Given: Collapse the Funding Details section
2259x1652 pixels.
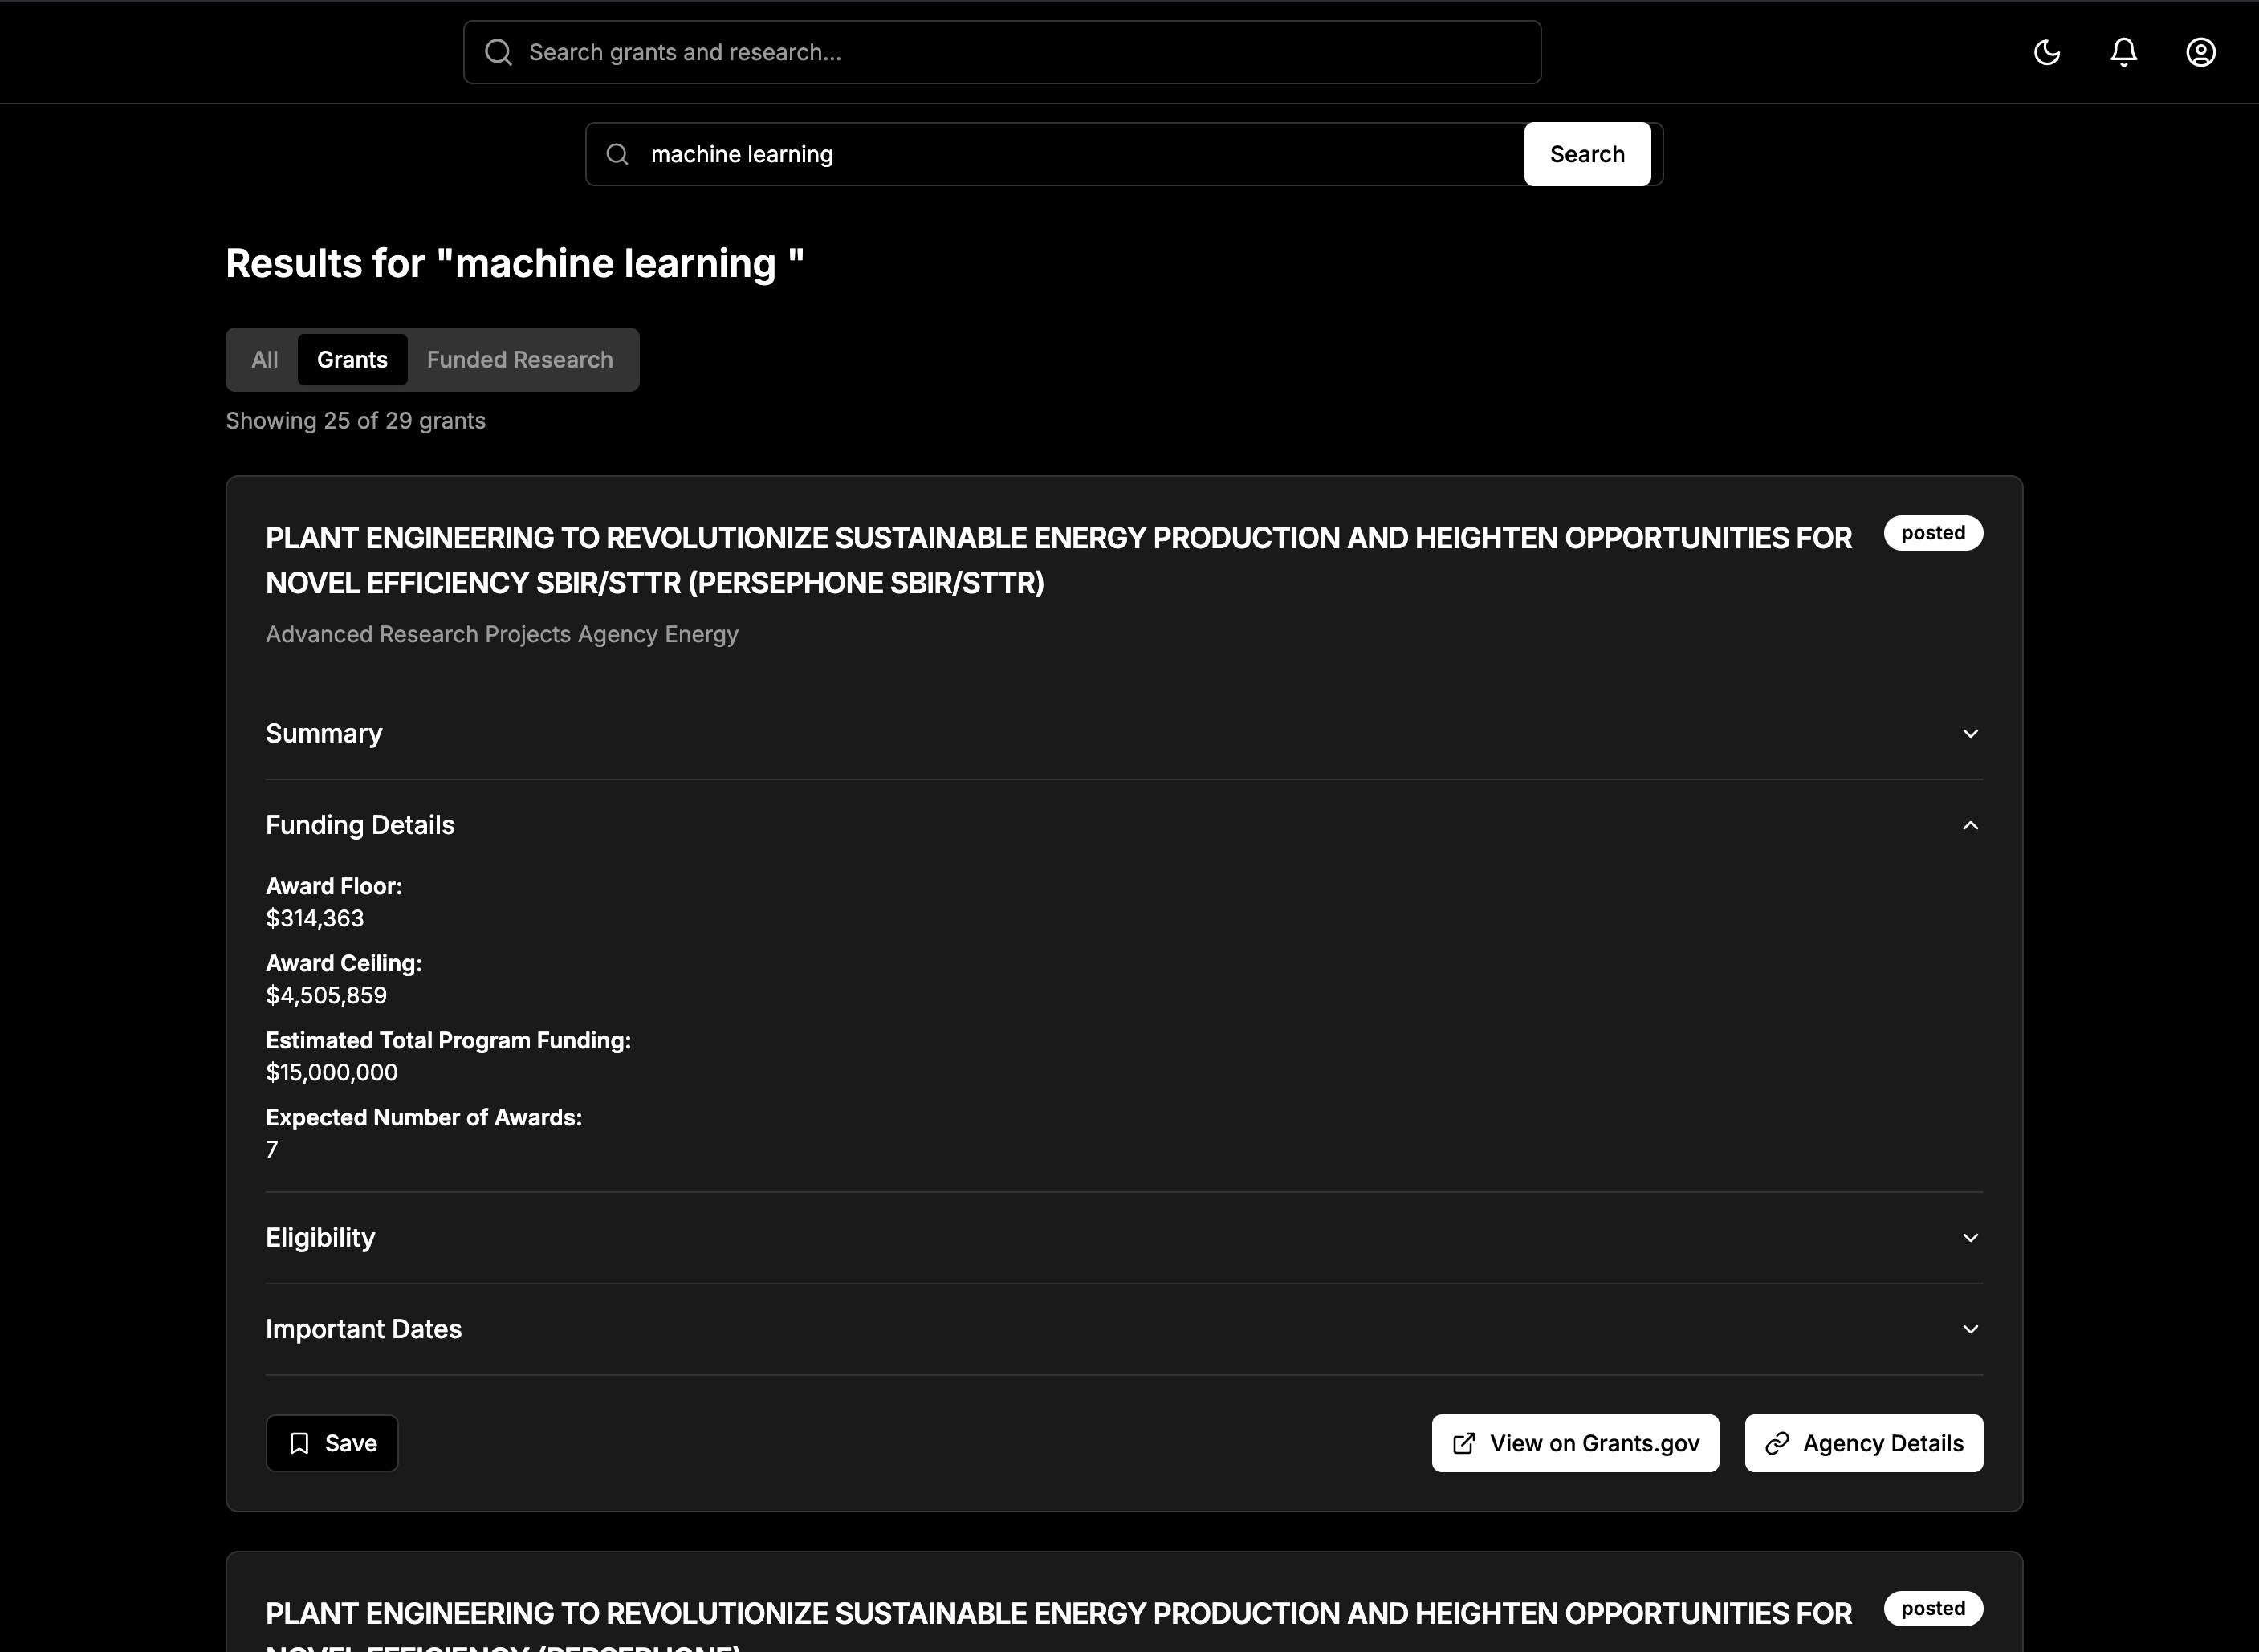Looking at the screenshot, I should coord(1969,825).
